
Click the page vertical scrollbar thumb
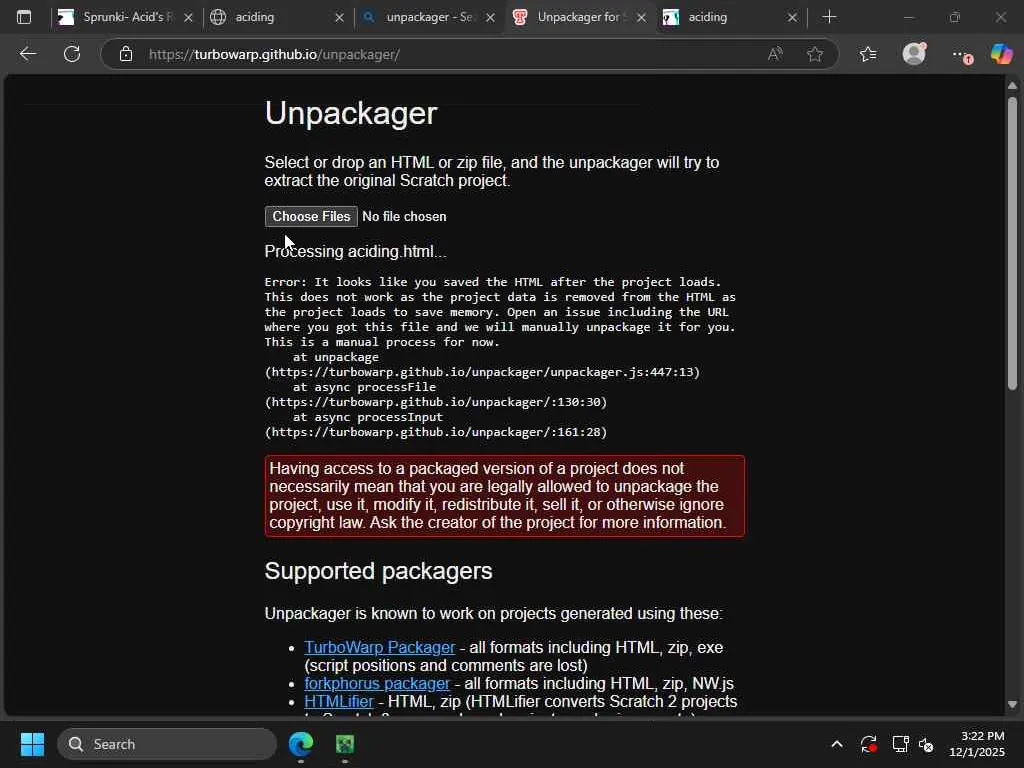(x=1012, y=243)
